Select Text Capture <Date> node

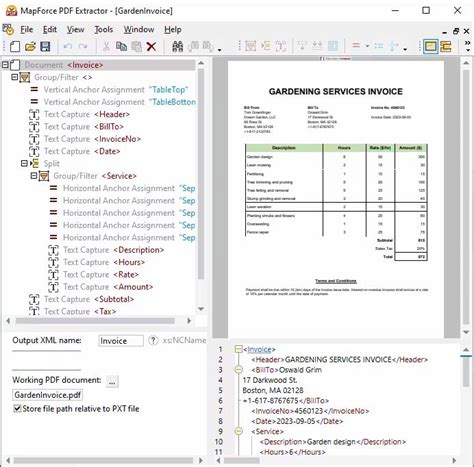click(75, 151)
